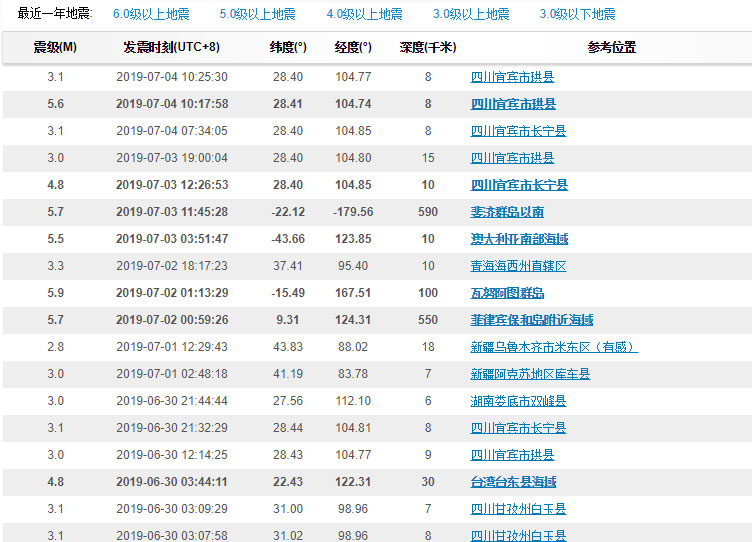Click the 青海海西州直辖区 link
This screenshot has height=542, width=752.
coord(518,266)
